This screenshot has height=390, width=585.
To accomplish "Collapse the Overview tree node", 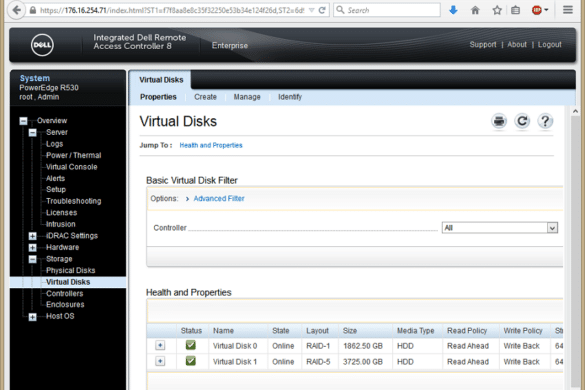I will (x=24, y=121).
